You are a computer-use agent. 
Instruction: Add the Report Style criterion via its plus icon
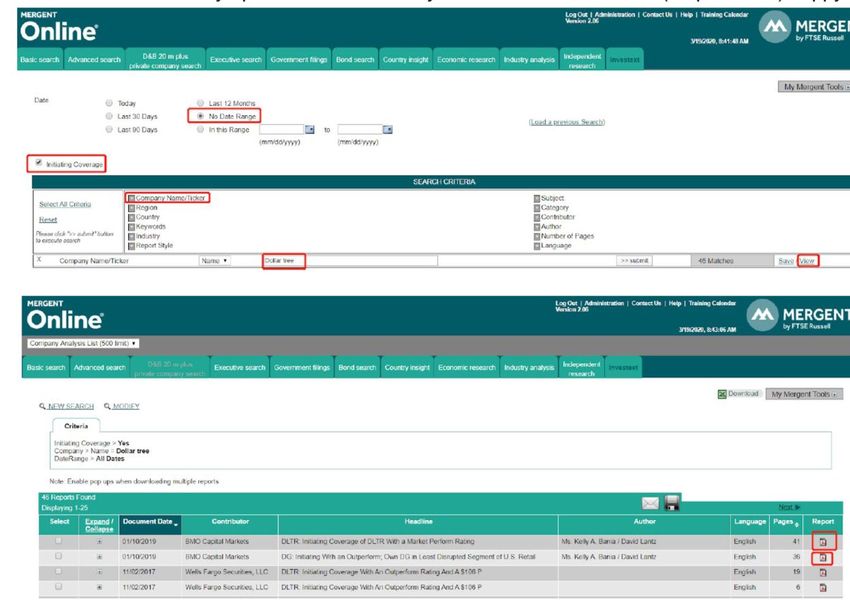point(131,246)
